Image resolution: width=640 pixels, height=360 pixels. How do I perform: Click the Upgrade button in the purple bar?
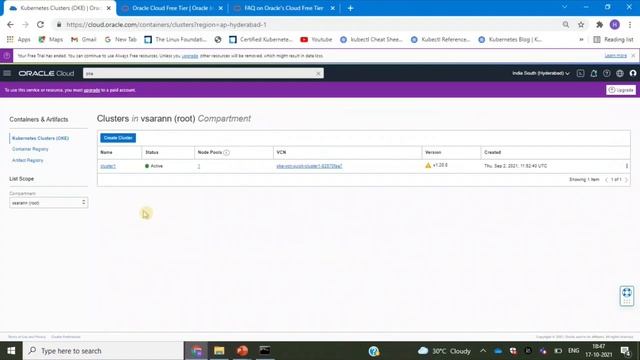click(x=621, y=90)
